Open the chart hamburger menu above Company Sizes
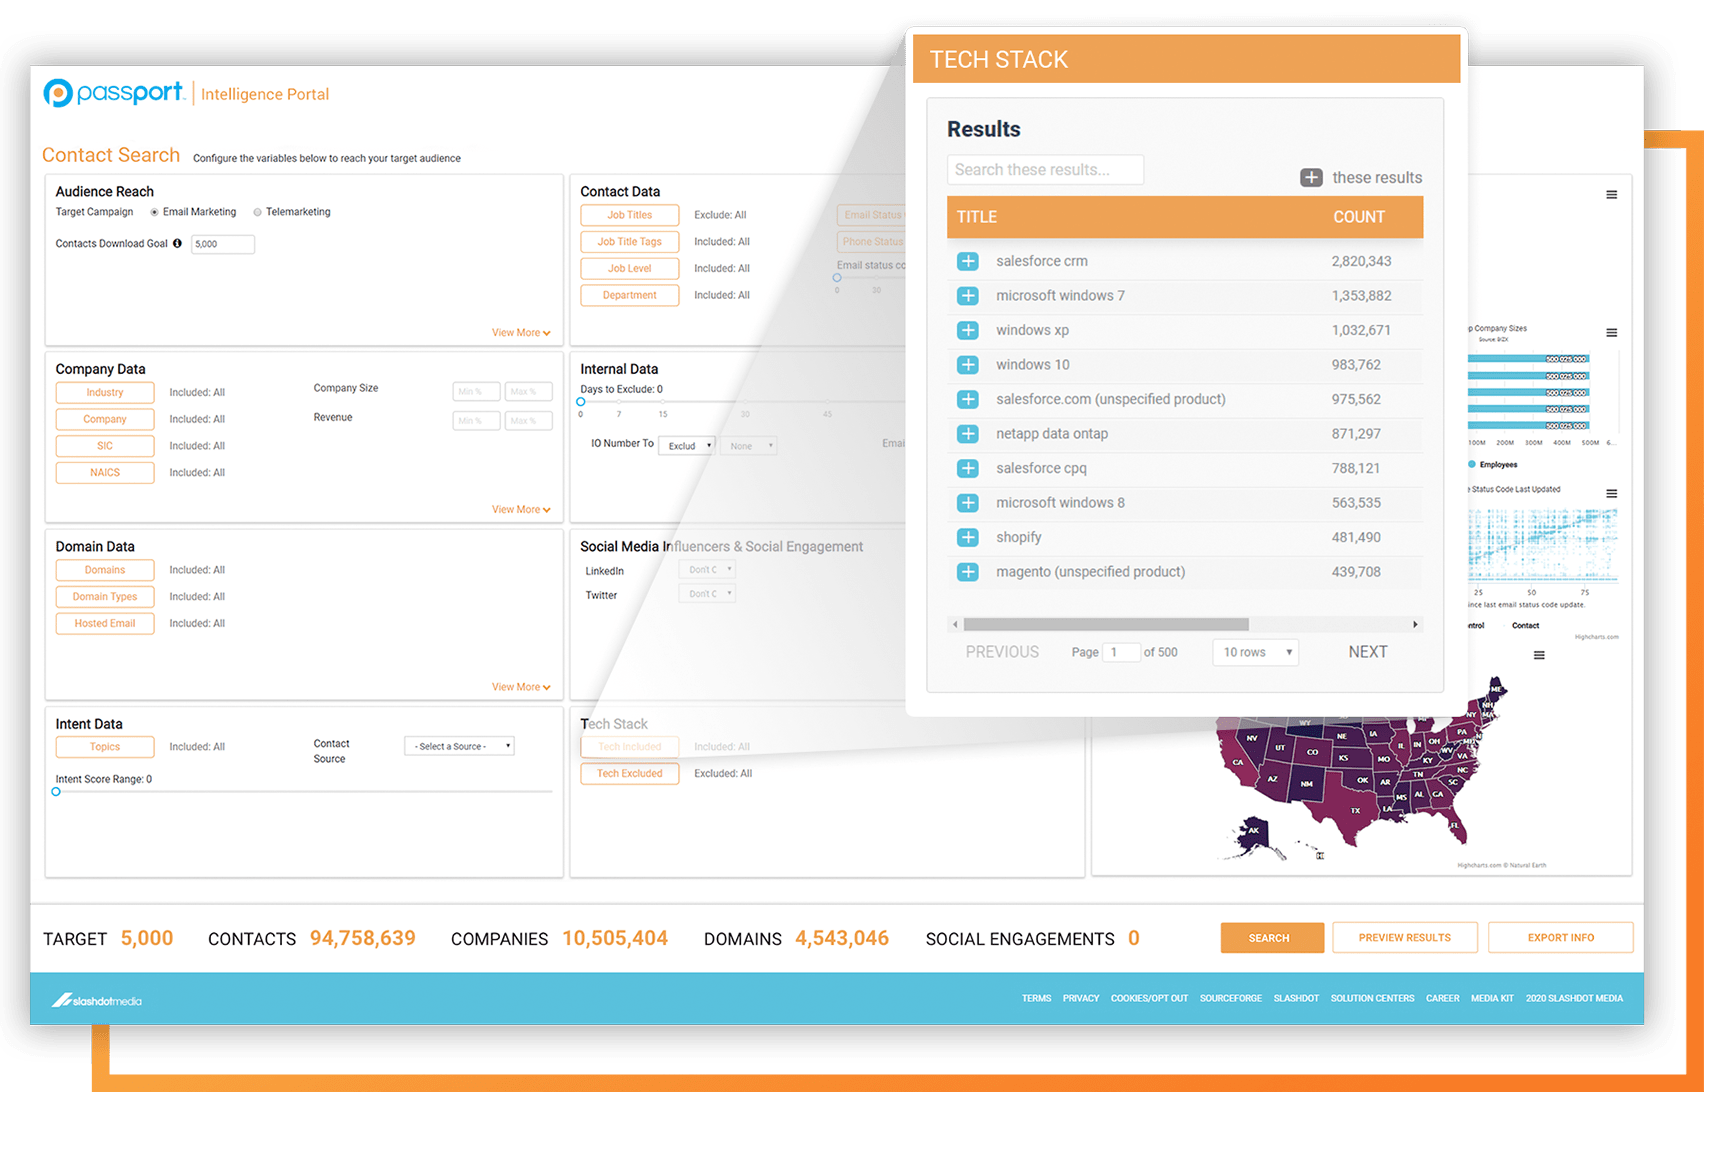The height and width of the screenshot is (1155, 1733). click(1612, 195)
